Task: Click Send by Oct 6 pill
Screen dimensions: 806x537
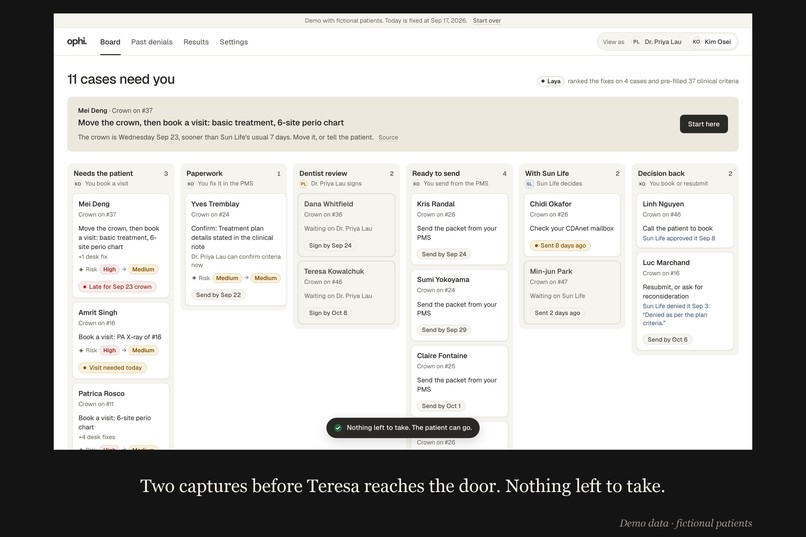Action: click(667, 340)
